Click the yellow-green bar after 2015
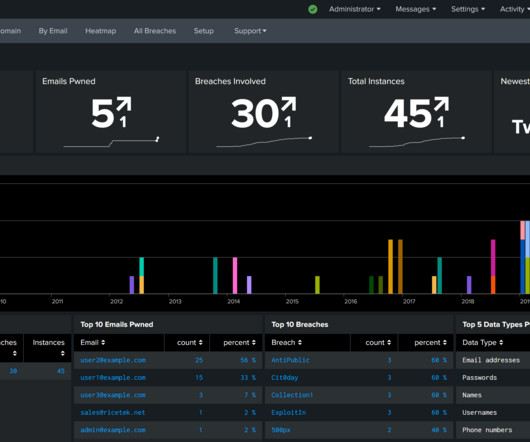The height and width of the screenshot is (442, 530). point(317,285)
